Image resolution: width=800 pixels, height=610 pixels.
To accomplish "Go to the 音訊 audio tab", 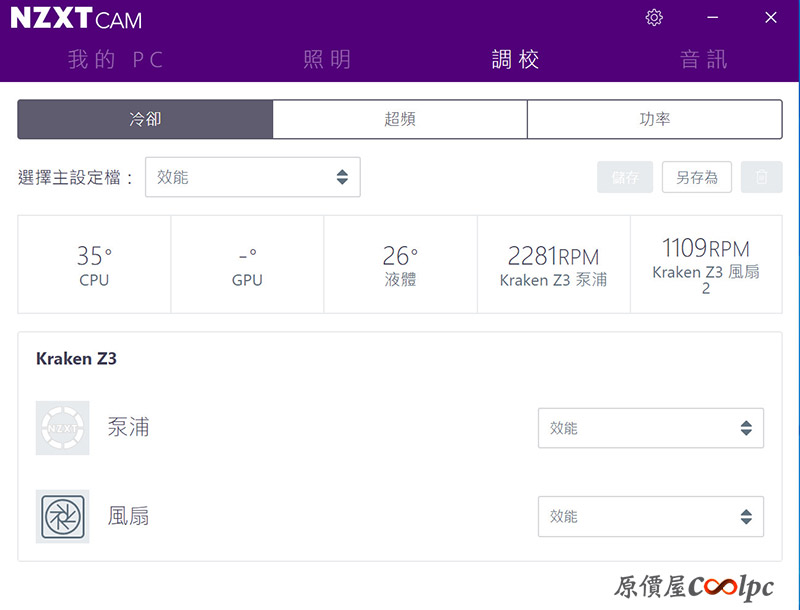I will coord(704,59).
